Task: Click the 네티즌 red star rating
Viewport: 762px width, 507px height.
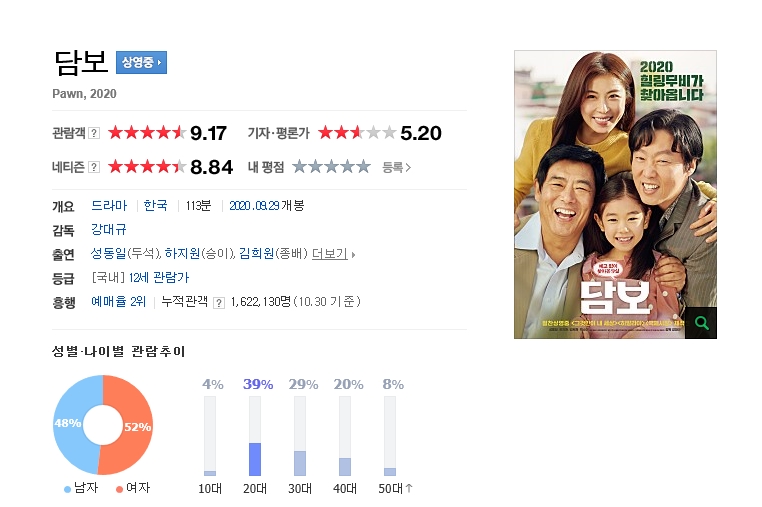Action: click(x=147, y=167)
